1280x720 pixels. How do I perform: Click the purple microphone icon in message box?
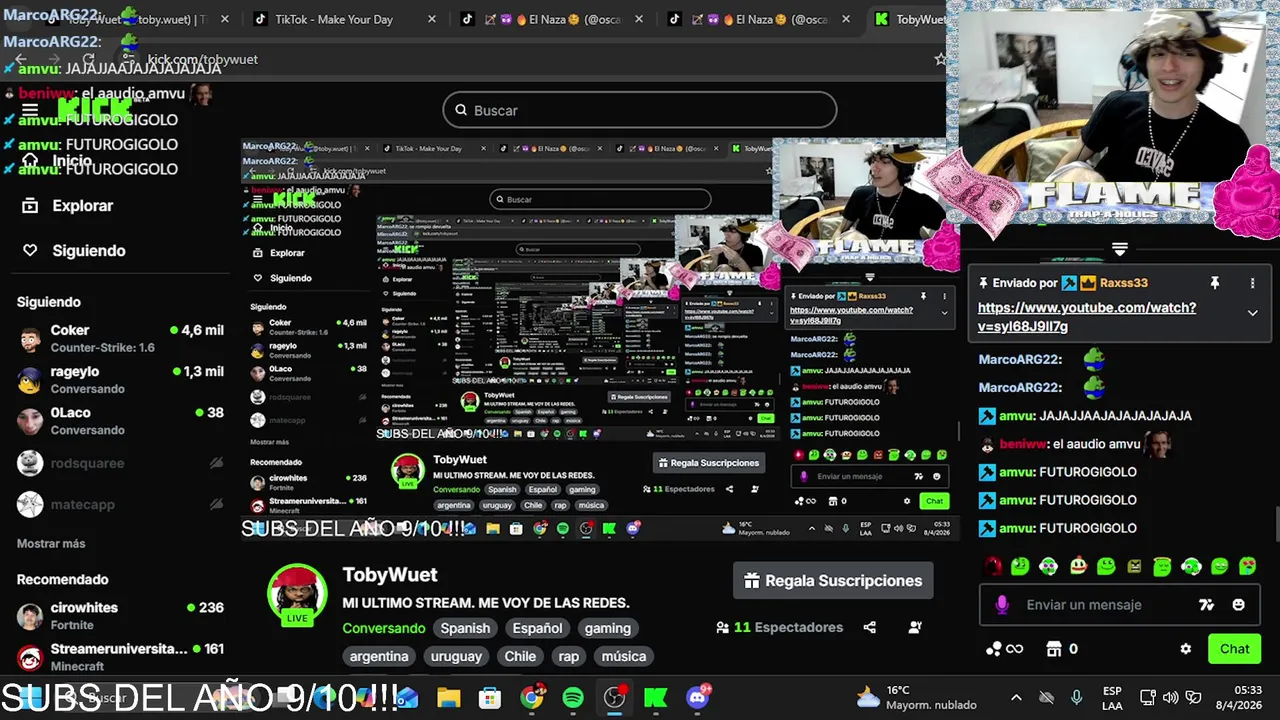coord(1002,605)
